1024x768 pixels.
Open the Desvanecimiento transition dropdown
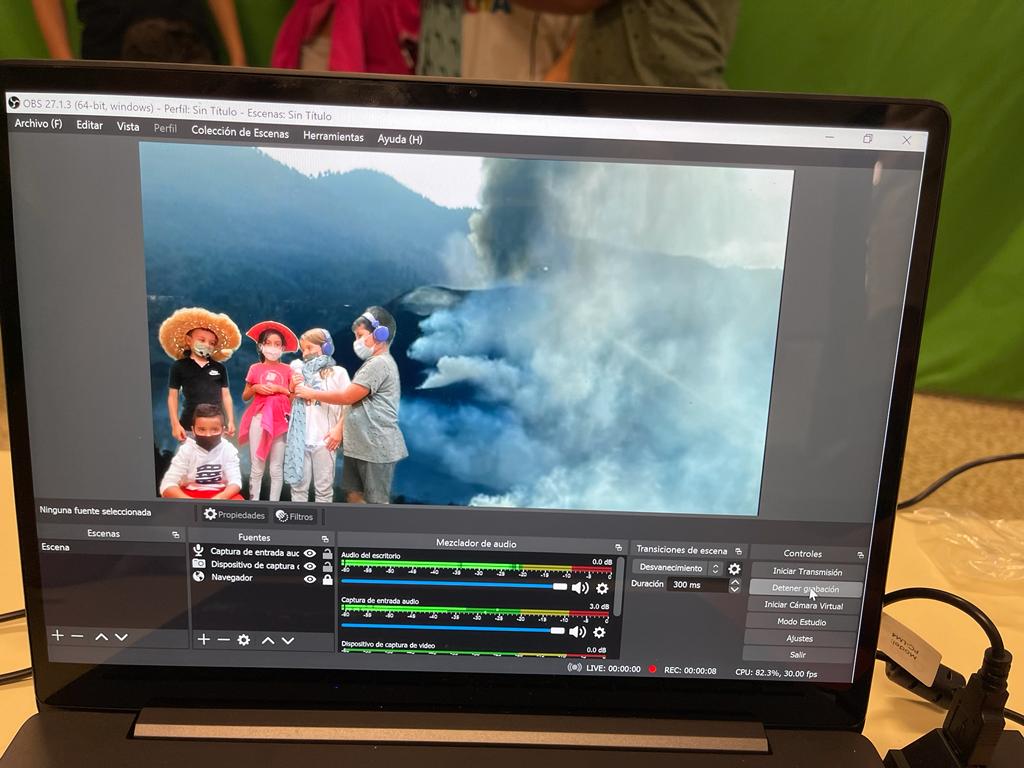(679, 568)
